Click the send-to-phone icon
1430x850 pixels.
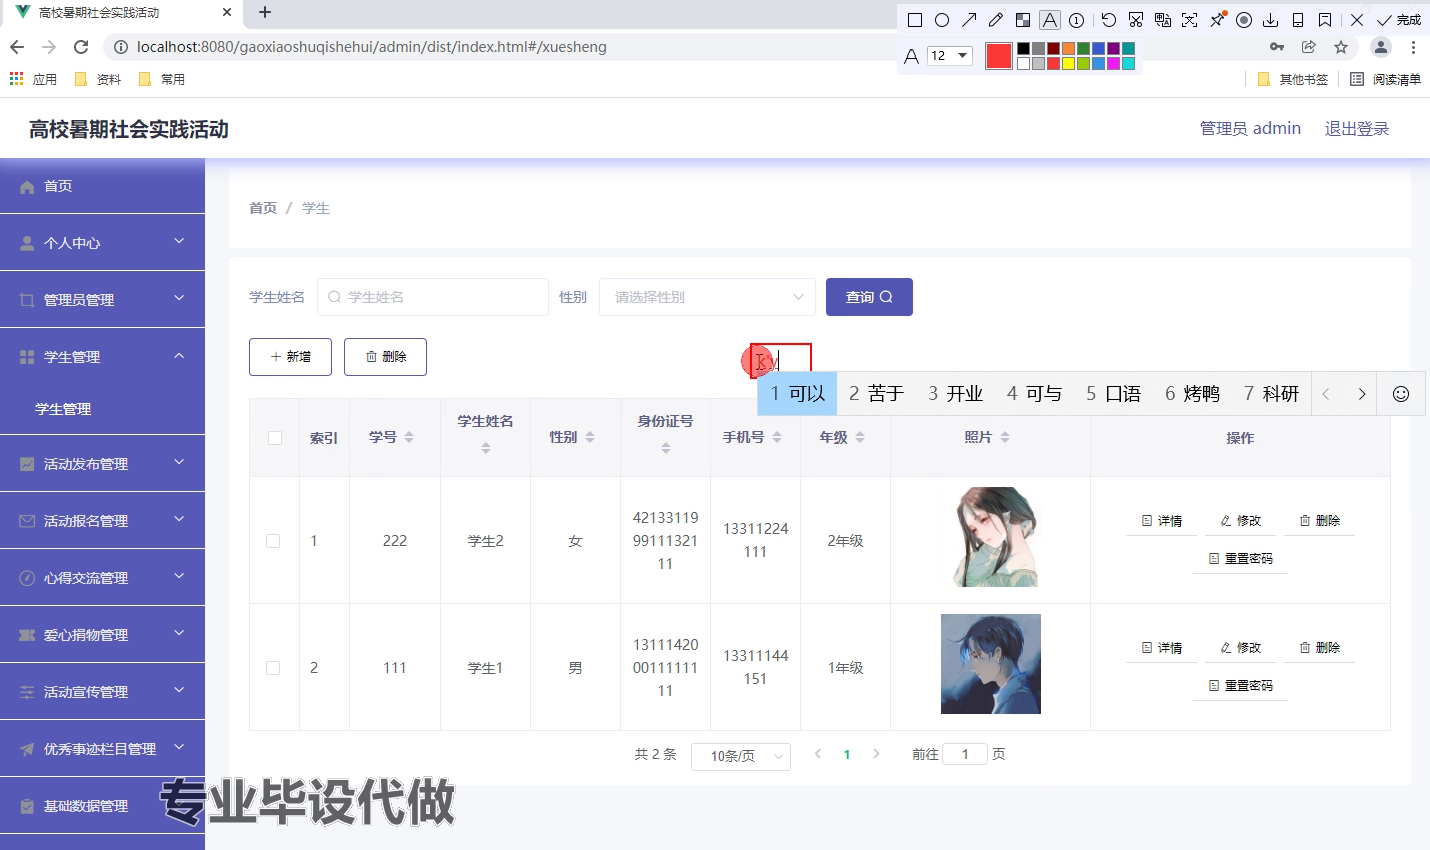click(x=1298, y=20)
